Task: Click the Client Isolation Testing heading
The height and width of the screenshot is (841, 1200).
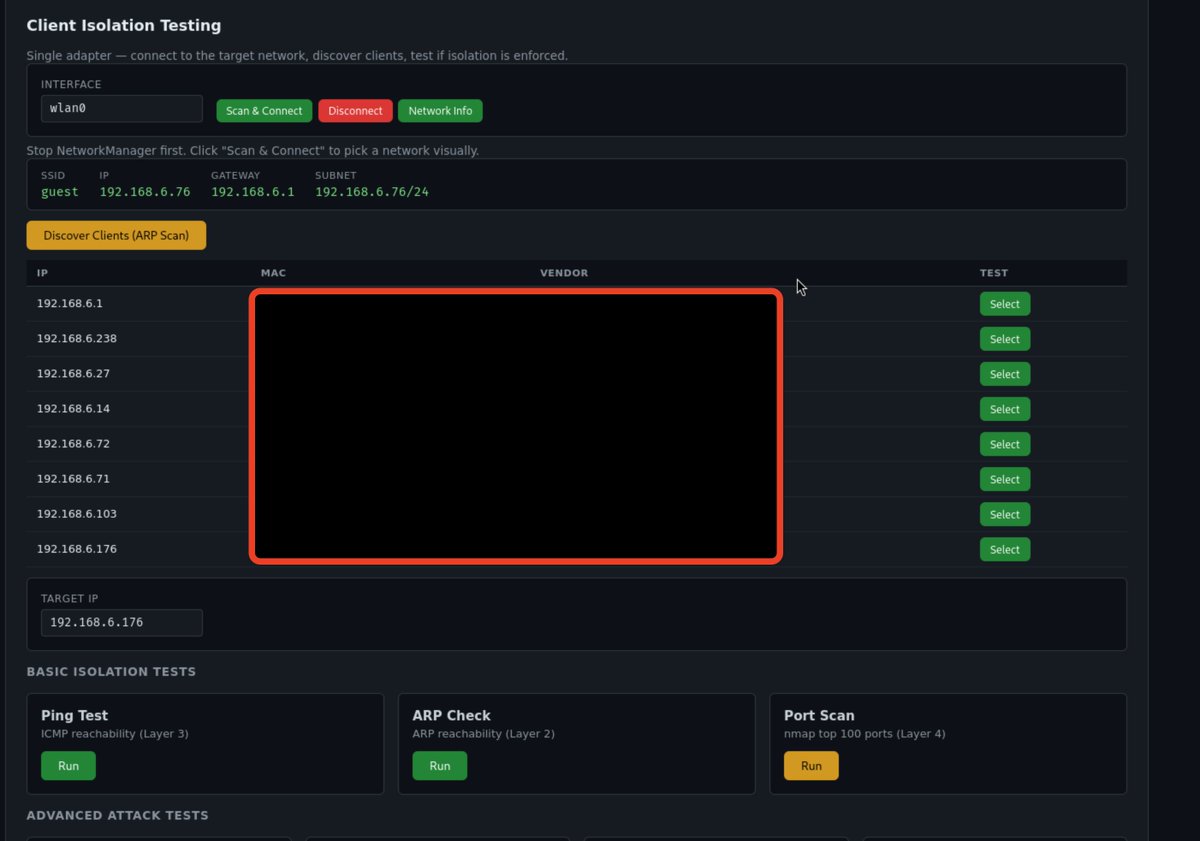Action: click(124, 26)
